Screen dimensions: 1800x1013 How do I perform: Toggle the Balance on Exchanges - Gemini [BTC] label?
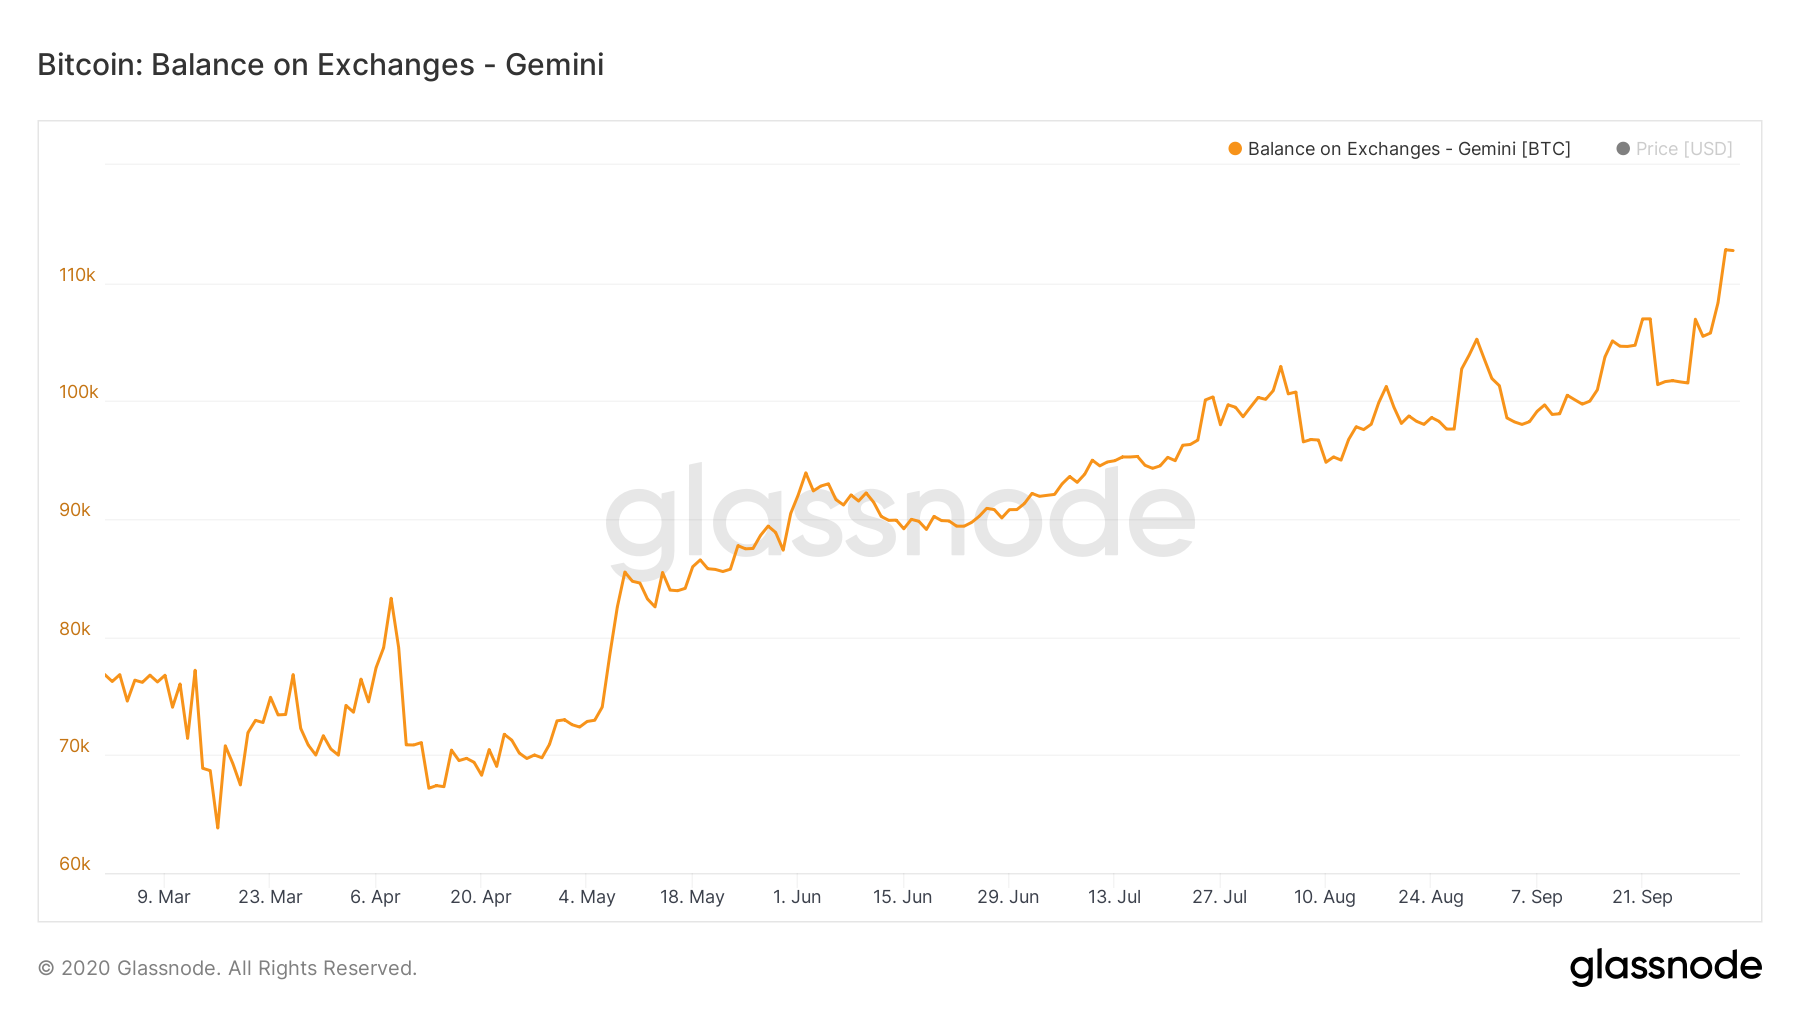click(1408, 149)
